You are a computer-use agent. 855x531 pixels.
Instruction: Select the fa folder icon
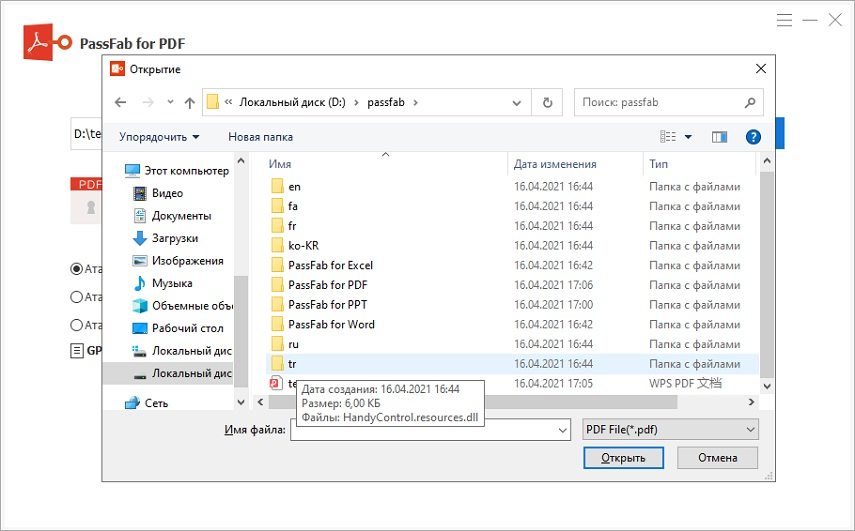277,206
